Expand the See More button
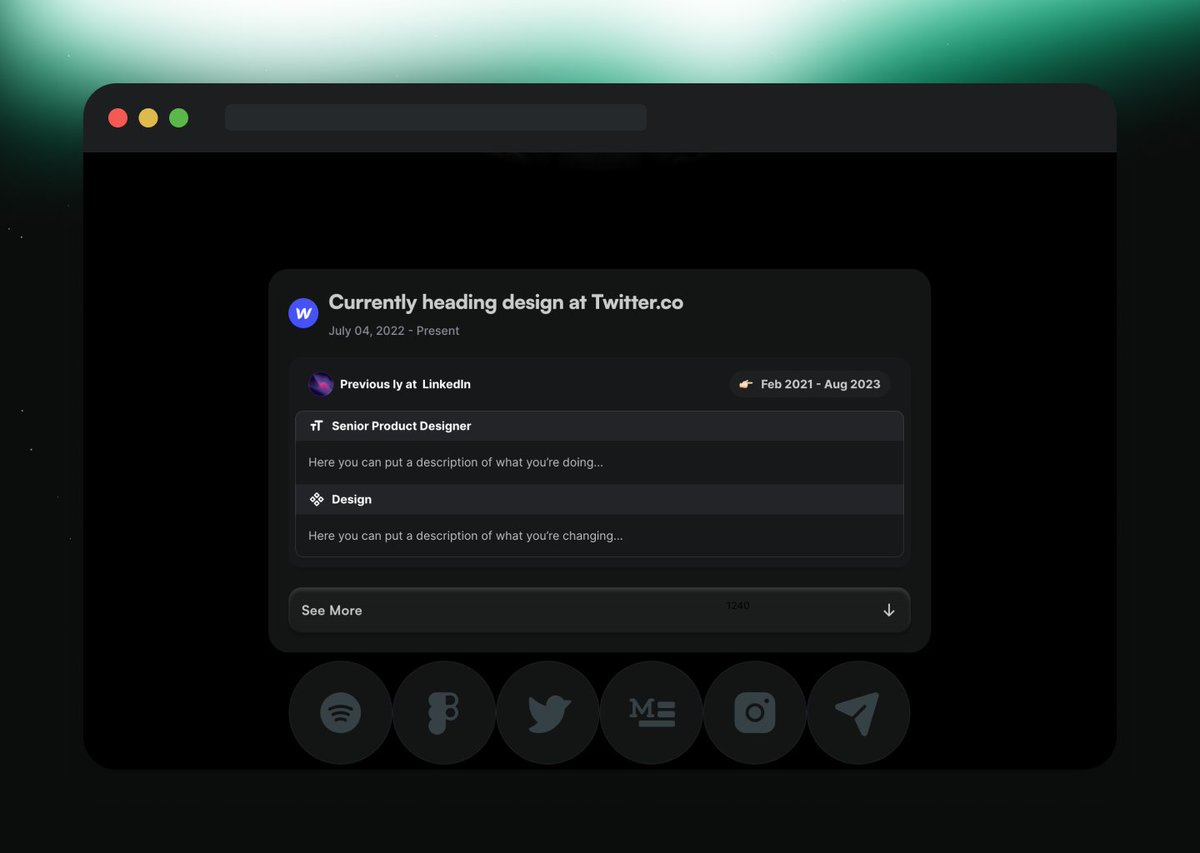Image resolution: width=1200 pixels, height=853 pixels. coord(599,610)
